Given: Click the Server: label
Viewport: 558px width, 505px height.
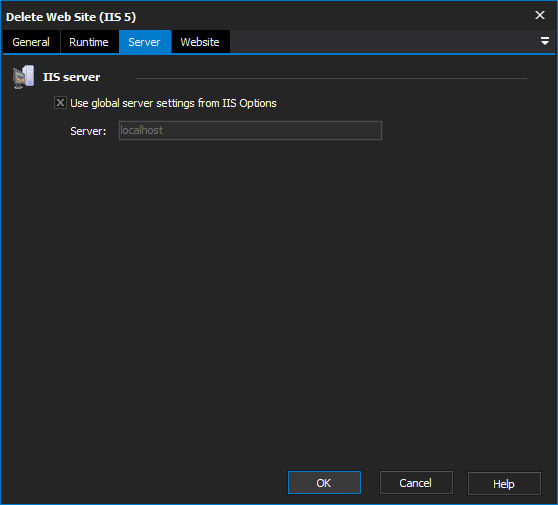Looking at the screenshot, I should [x=88, y=131].
